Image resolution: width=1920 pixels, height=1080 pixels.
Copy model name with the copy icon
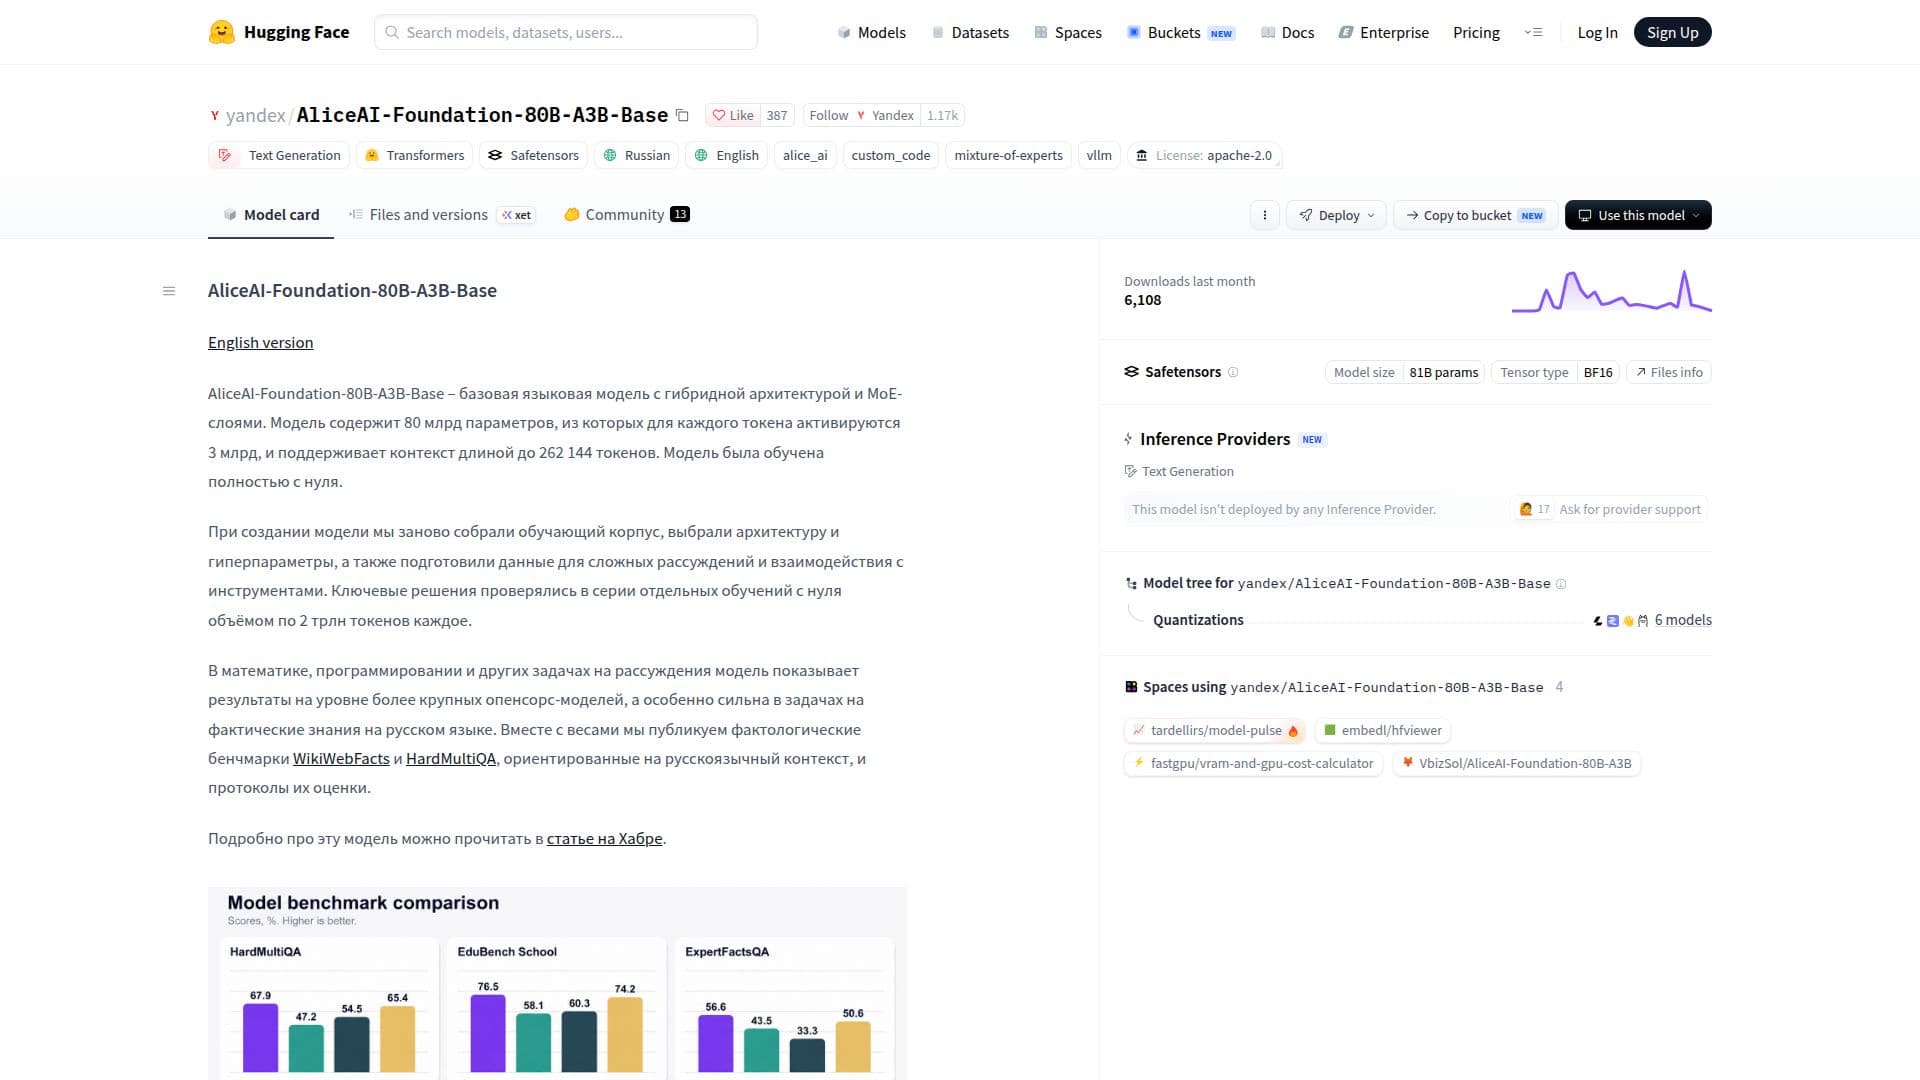tap(682, 115)
